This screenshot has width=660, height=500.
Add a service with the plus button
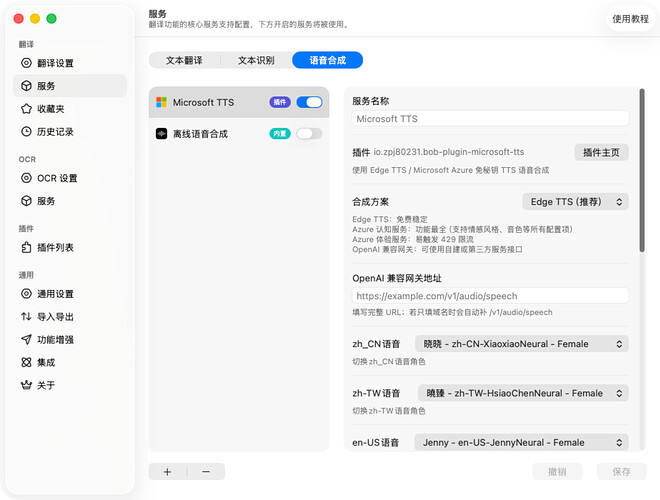point(168,472)
